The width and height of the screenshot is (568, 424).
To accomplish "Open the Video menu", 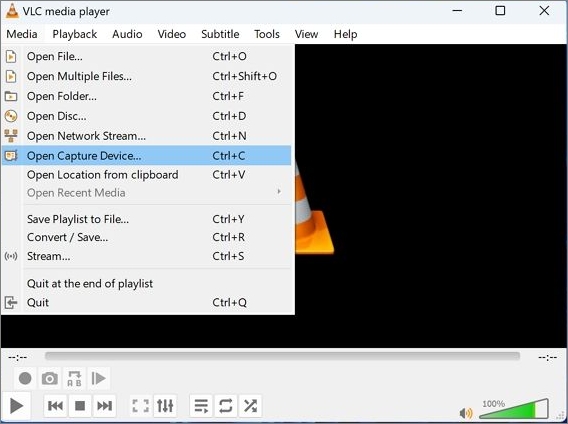I will [172, 34].
